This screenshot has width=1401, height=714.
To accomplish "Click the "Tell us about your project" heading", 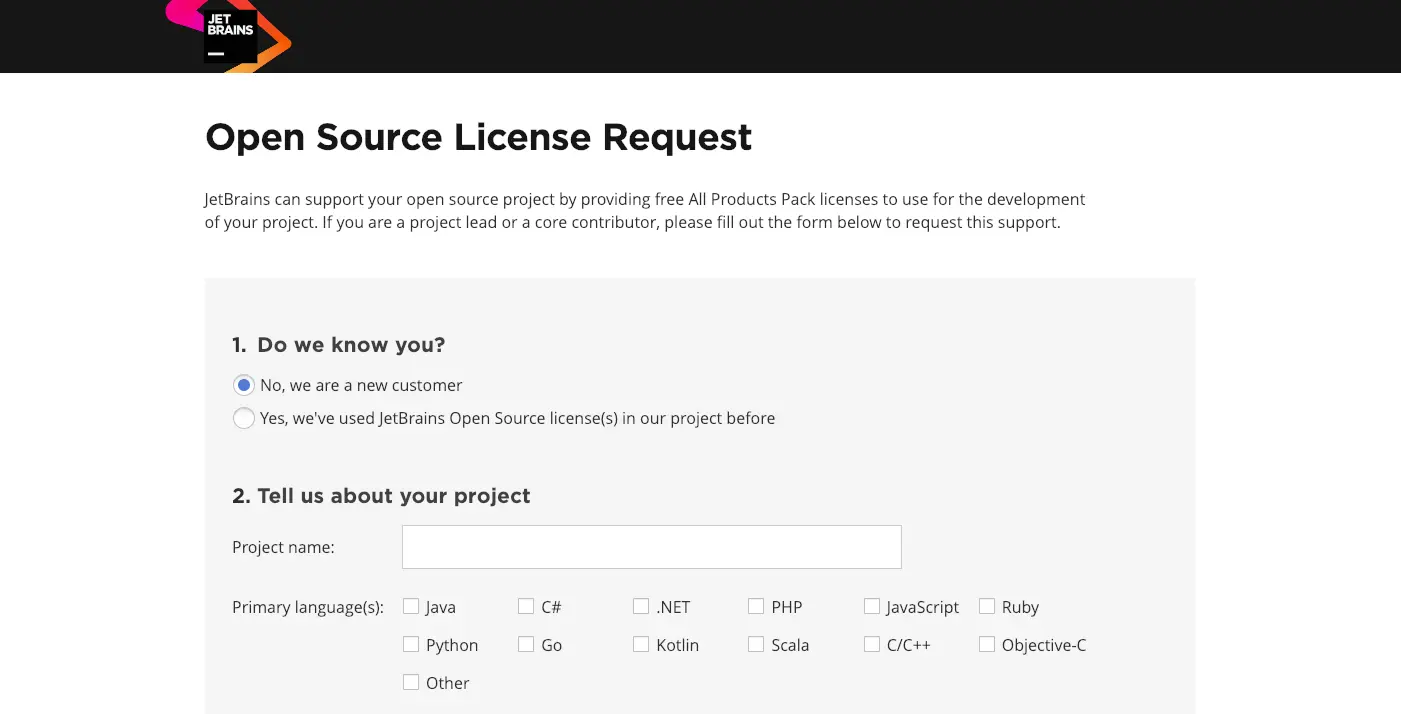I will pos(394,496).
